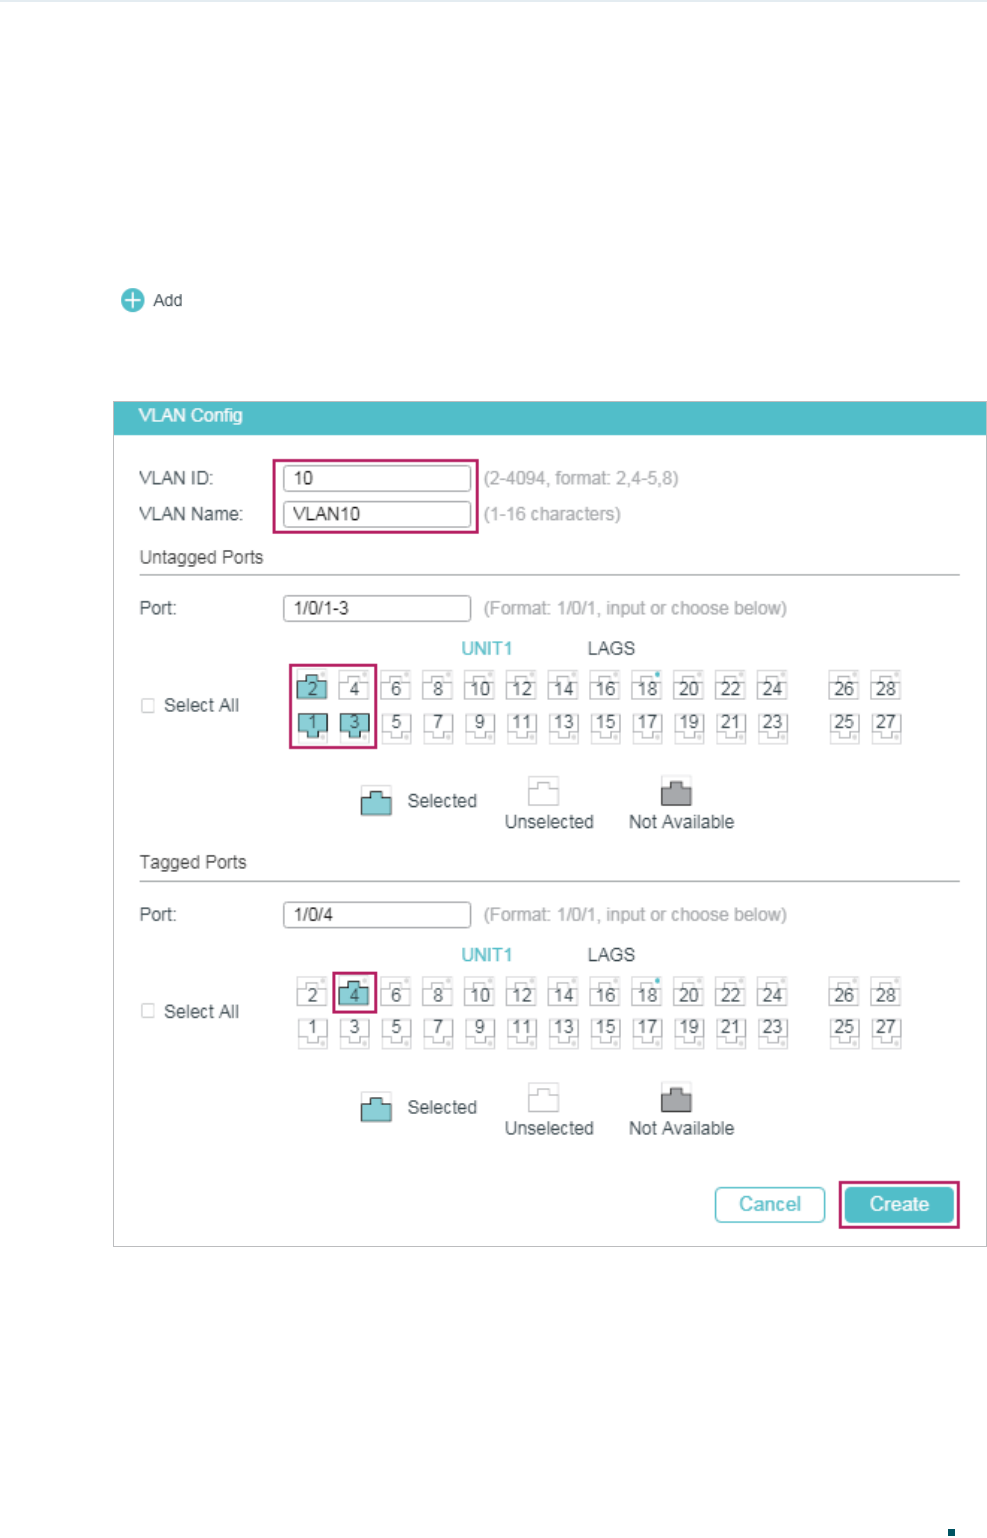Select tagged port 26 icon
The height and width of the screenshot is (1538, 987).
tap(844, 993)
